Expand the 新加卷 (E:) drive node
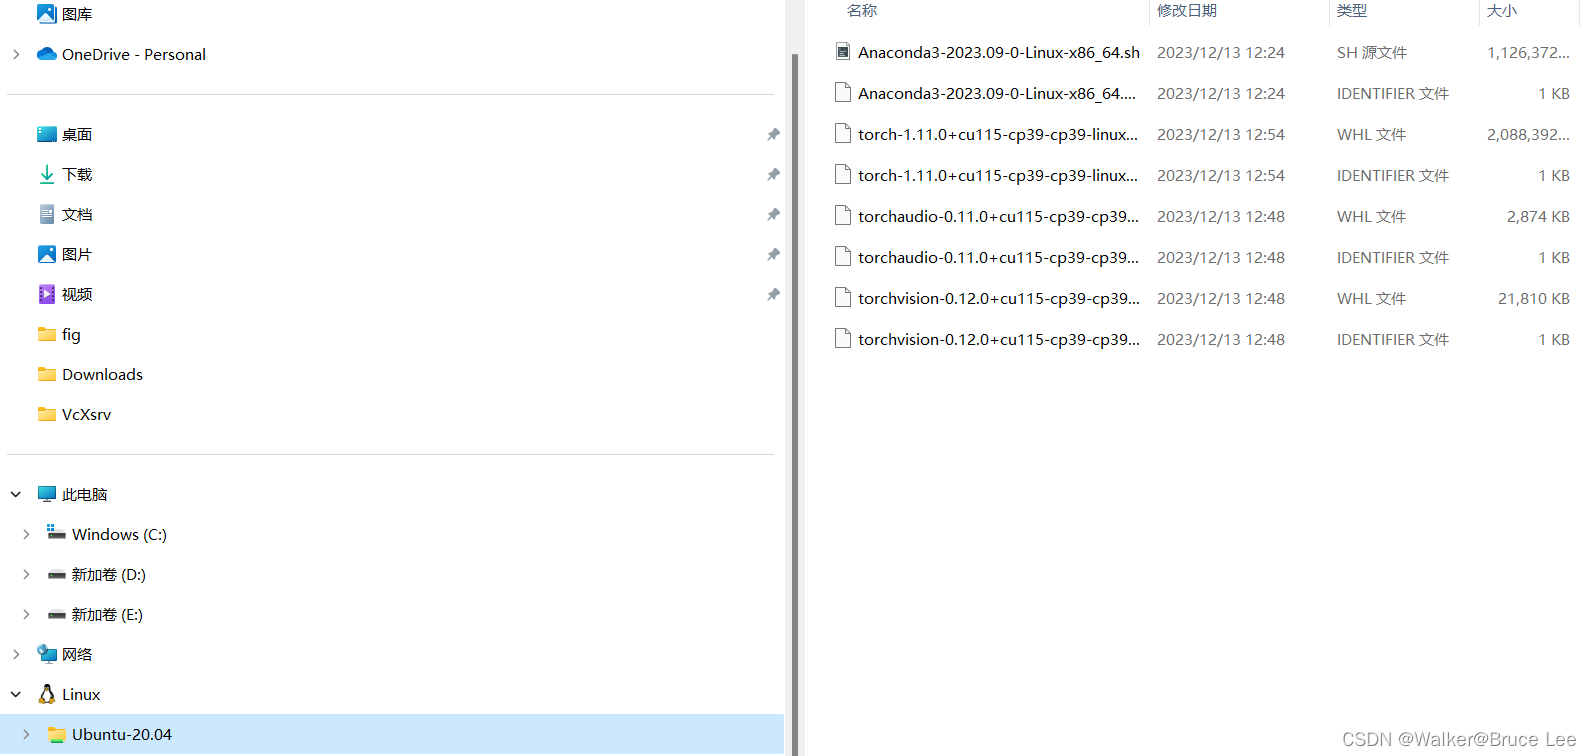 pyautogui.click(x=26, y=614)
